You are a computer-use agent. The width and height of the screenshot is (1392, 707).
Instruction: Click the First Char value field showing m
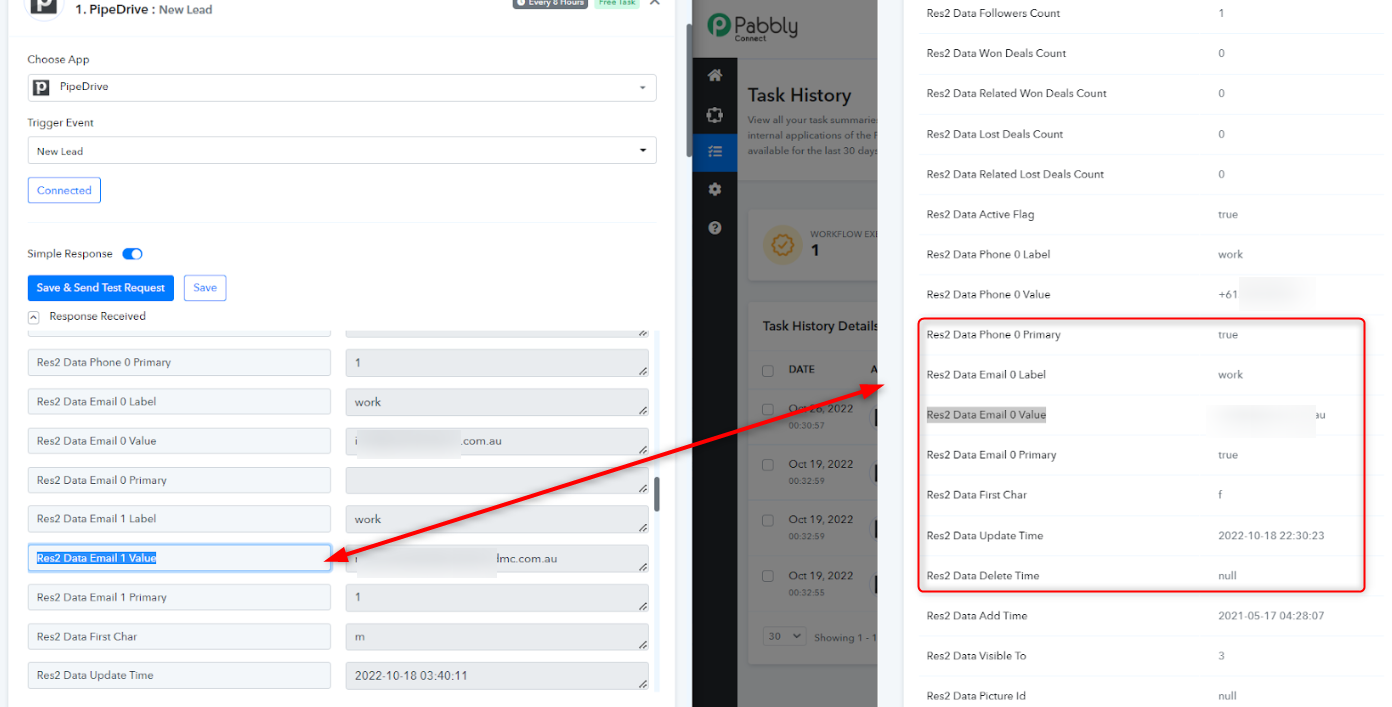click(497, 637)
